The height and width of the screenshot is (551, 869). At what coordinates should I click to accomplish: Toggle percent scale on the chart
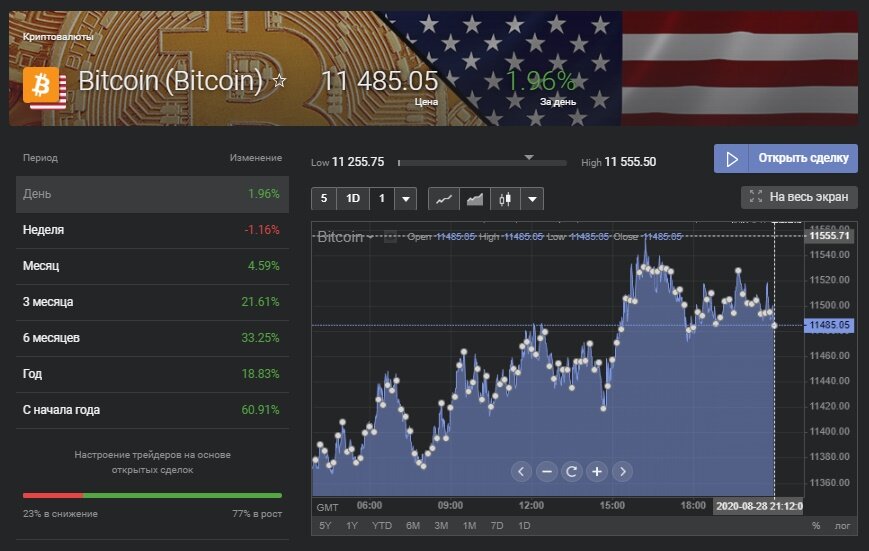816,525
